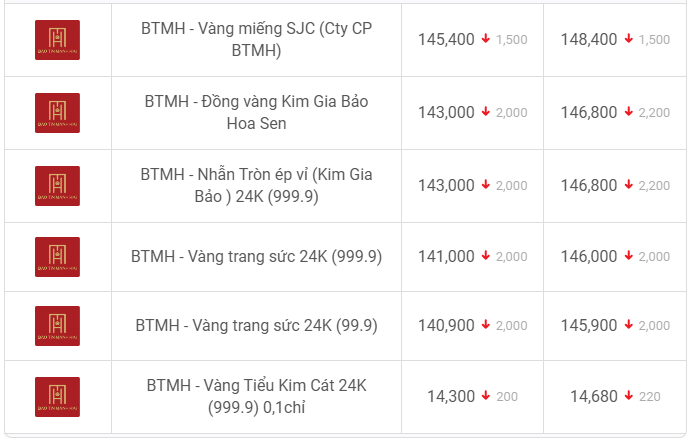Click the BTMH logo beside Vàng miếng SJC
Screen dimensions: 699x441
coord(58,40)
